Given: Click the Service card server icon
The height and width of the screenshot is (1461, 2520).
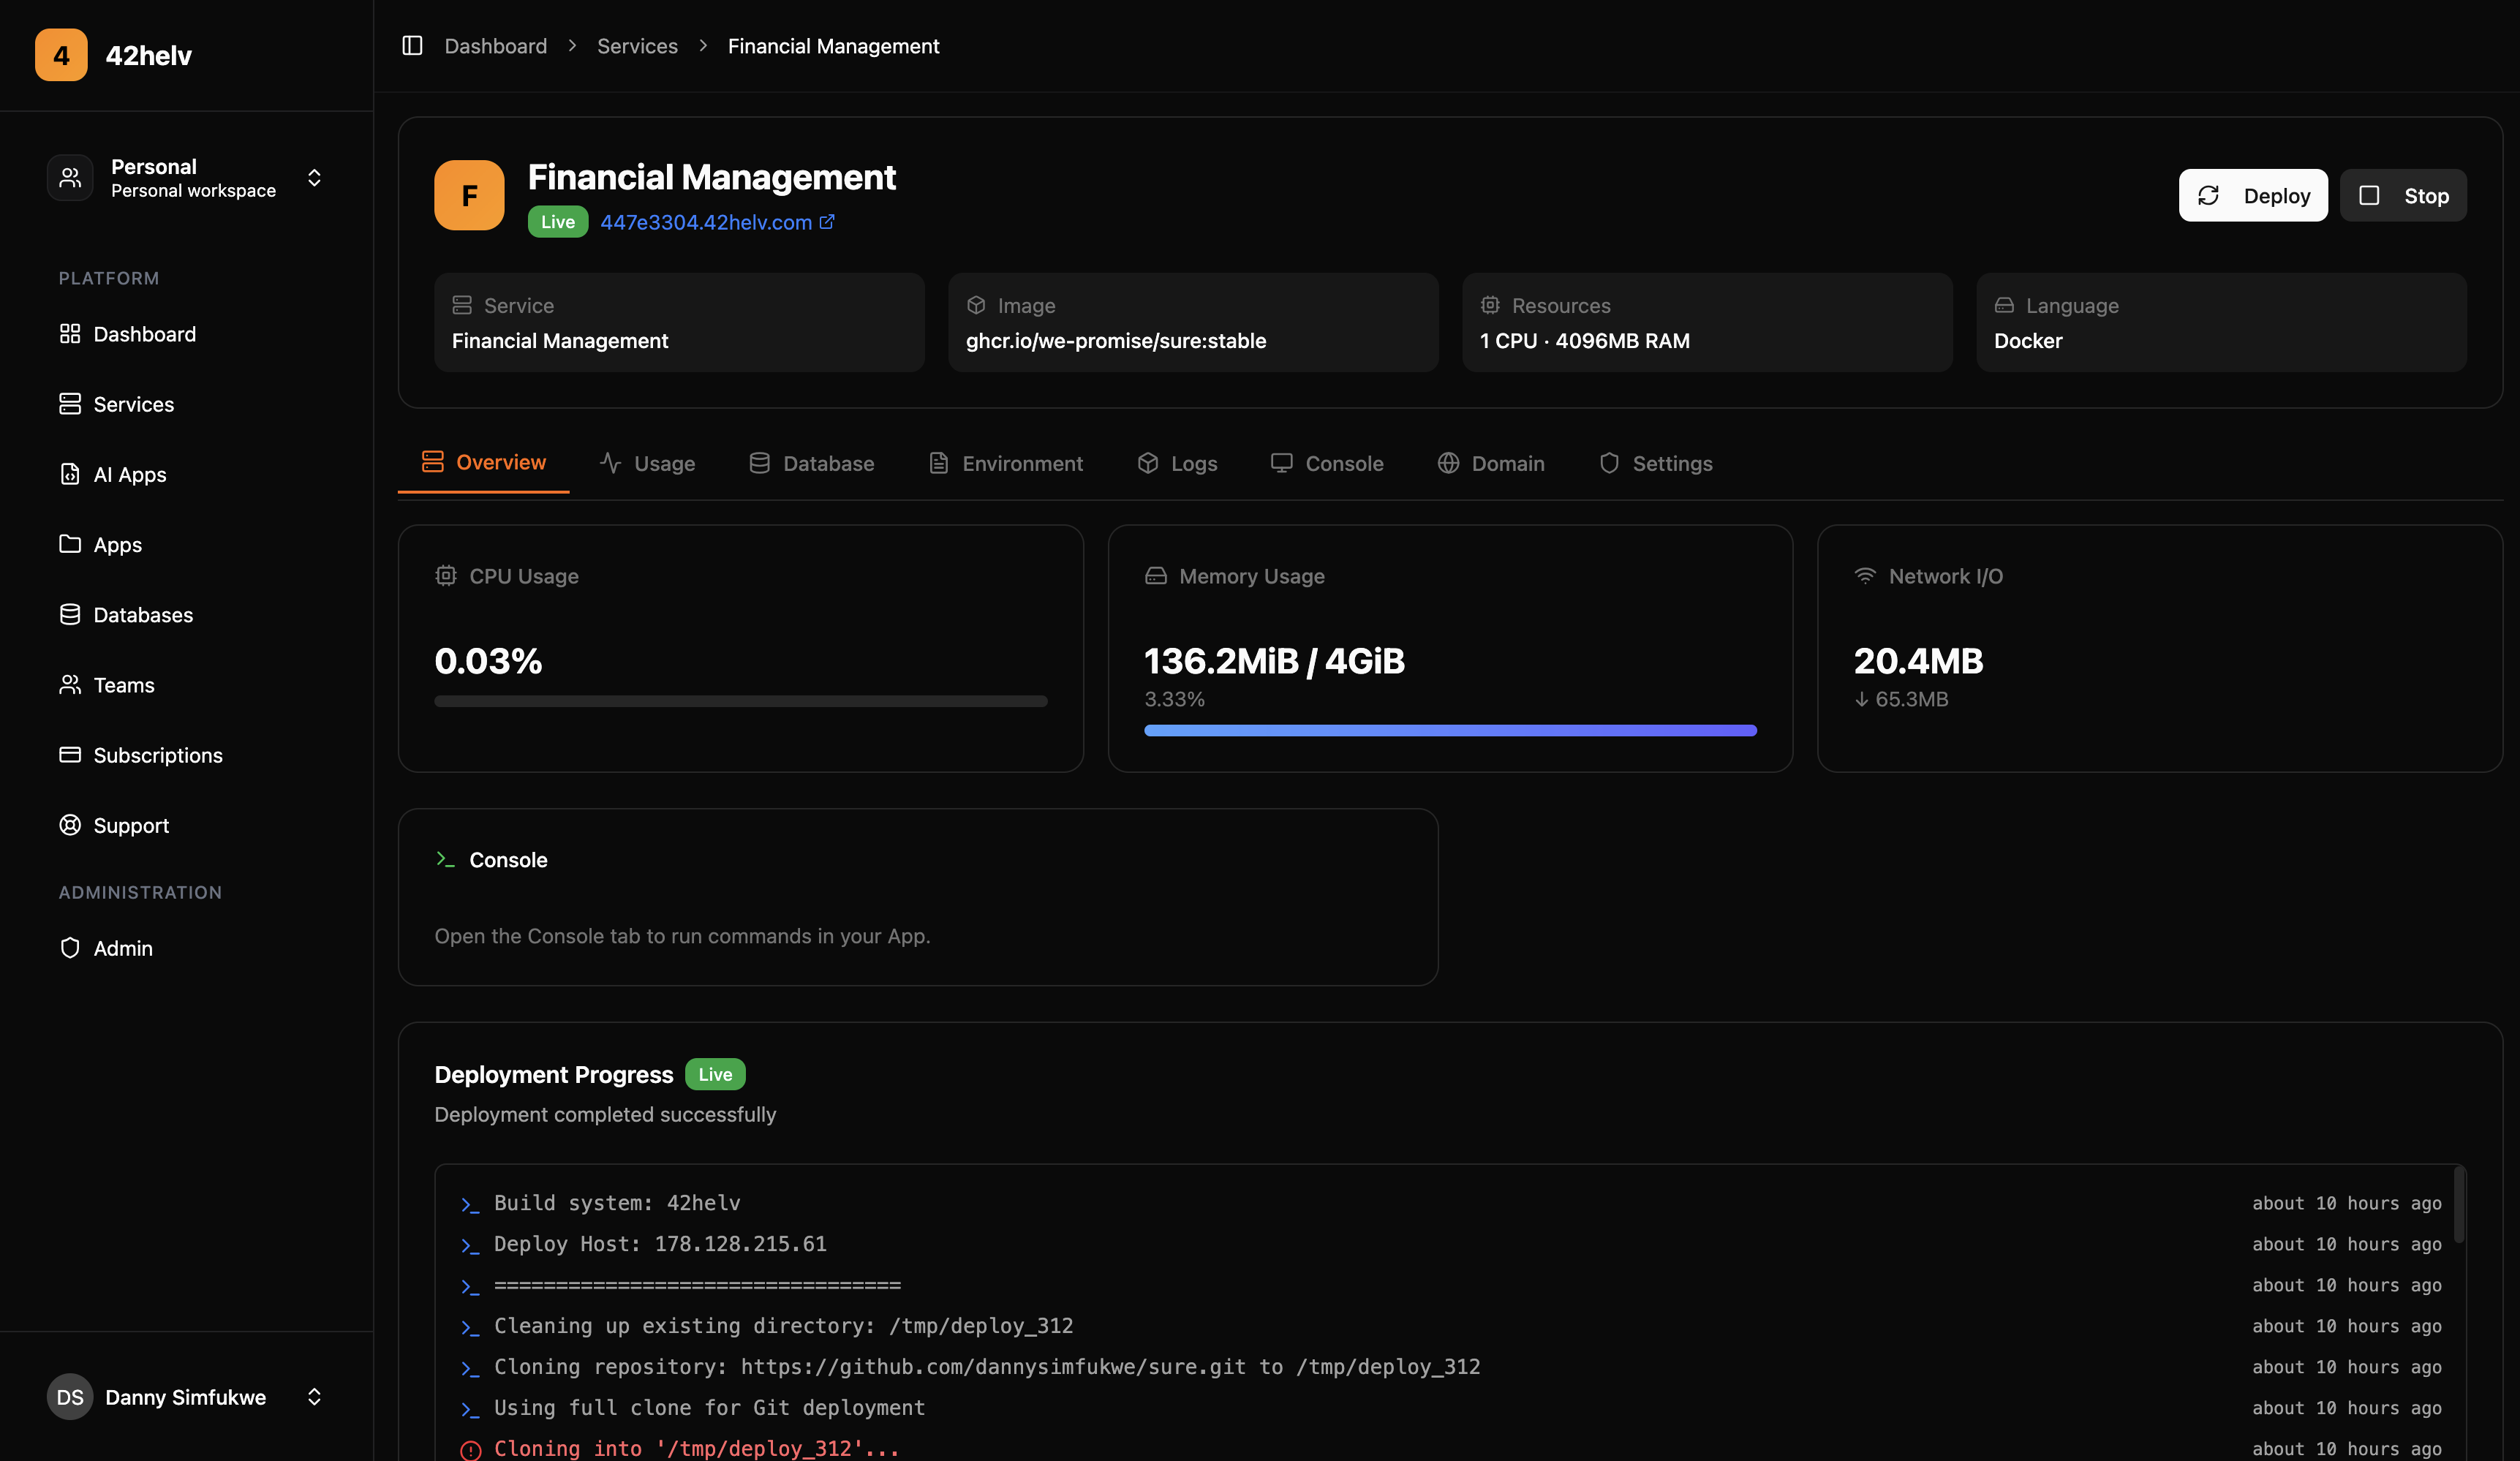Looking at the screenshot, I should pyautogui.click(x=462, y=305).
